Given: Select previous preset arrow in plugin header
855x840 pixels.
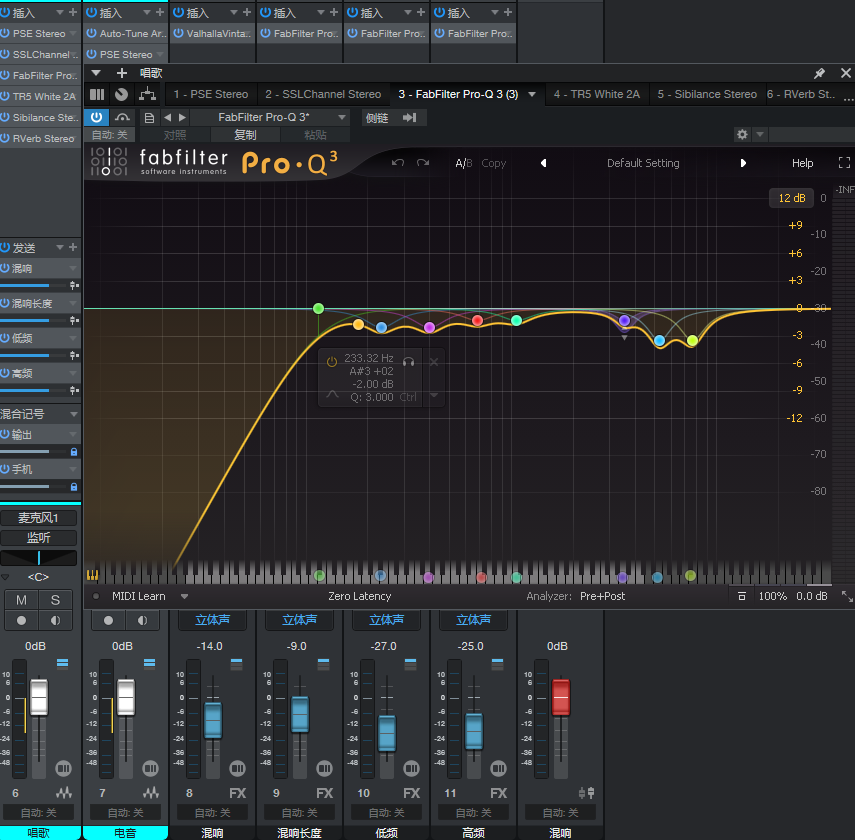Looking at the screenshot, I should 167,117.
